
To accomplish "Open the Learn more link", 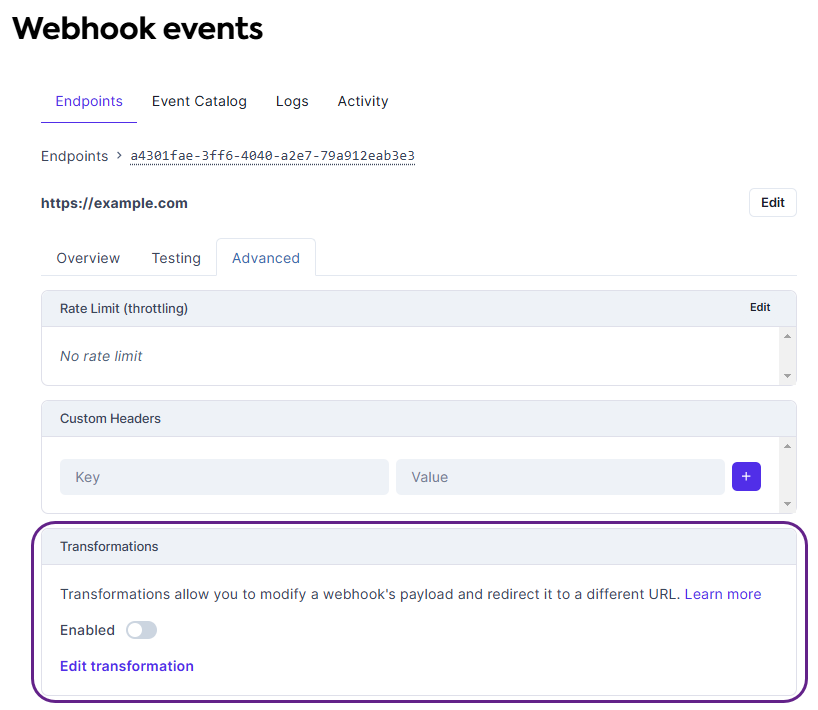I will [722, 593].
